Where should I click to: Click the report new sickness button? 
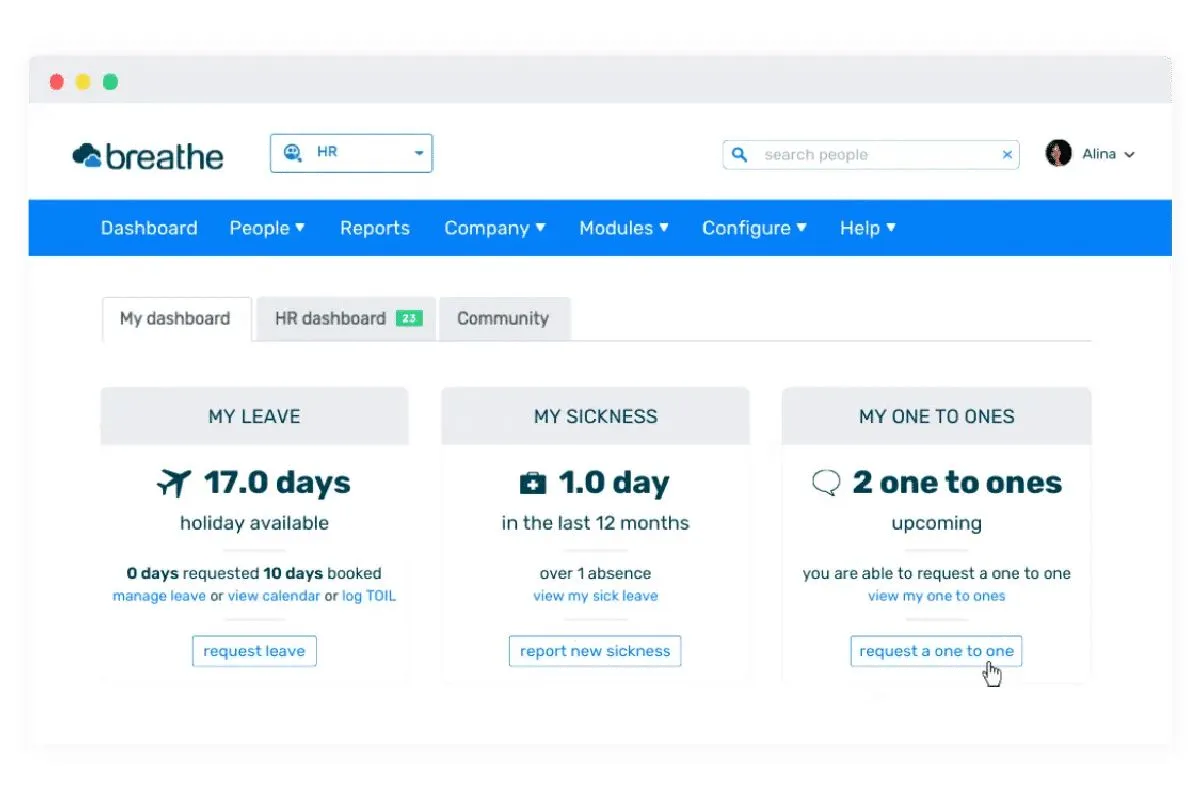(595, 651)
